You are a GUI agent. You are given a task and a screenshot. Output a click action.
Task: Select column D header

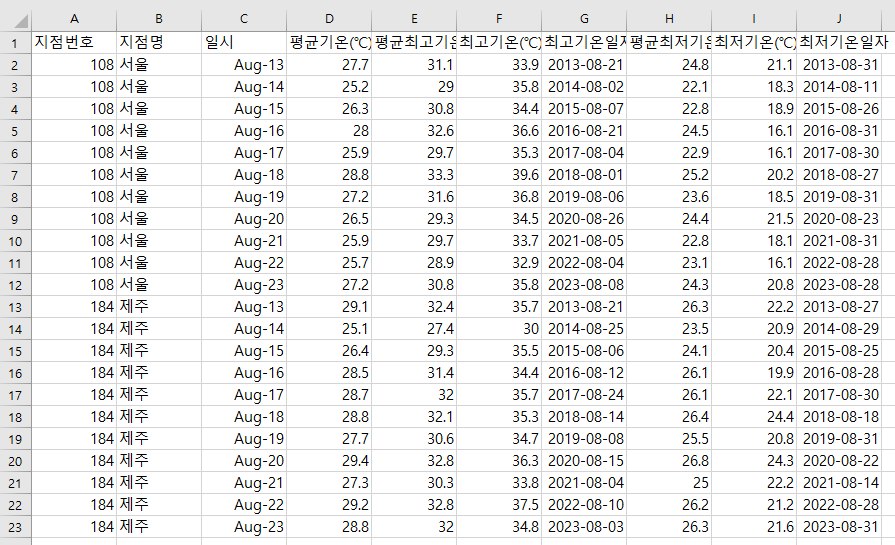pos(329,19)
